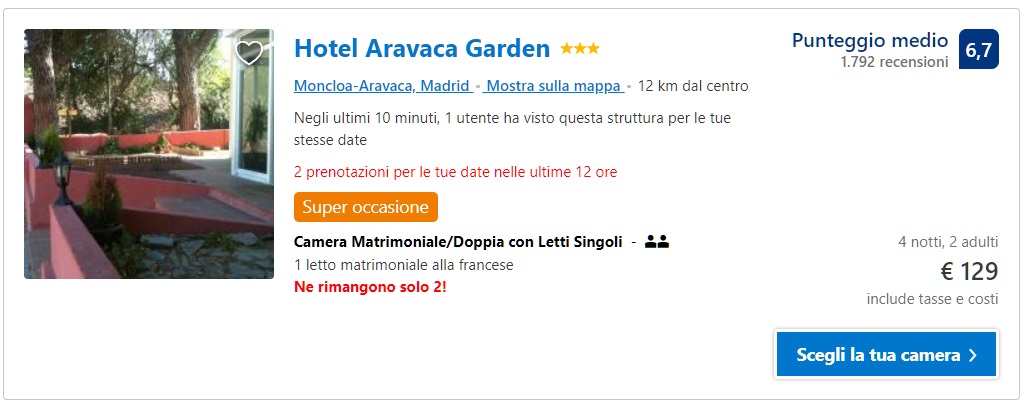Click Mostra sulla mappa link
The width and height of the screenshot is (1025, 401).
click(x=554, y=86)
